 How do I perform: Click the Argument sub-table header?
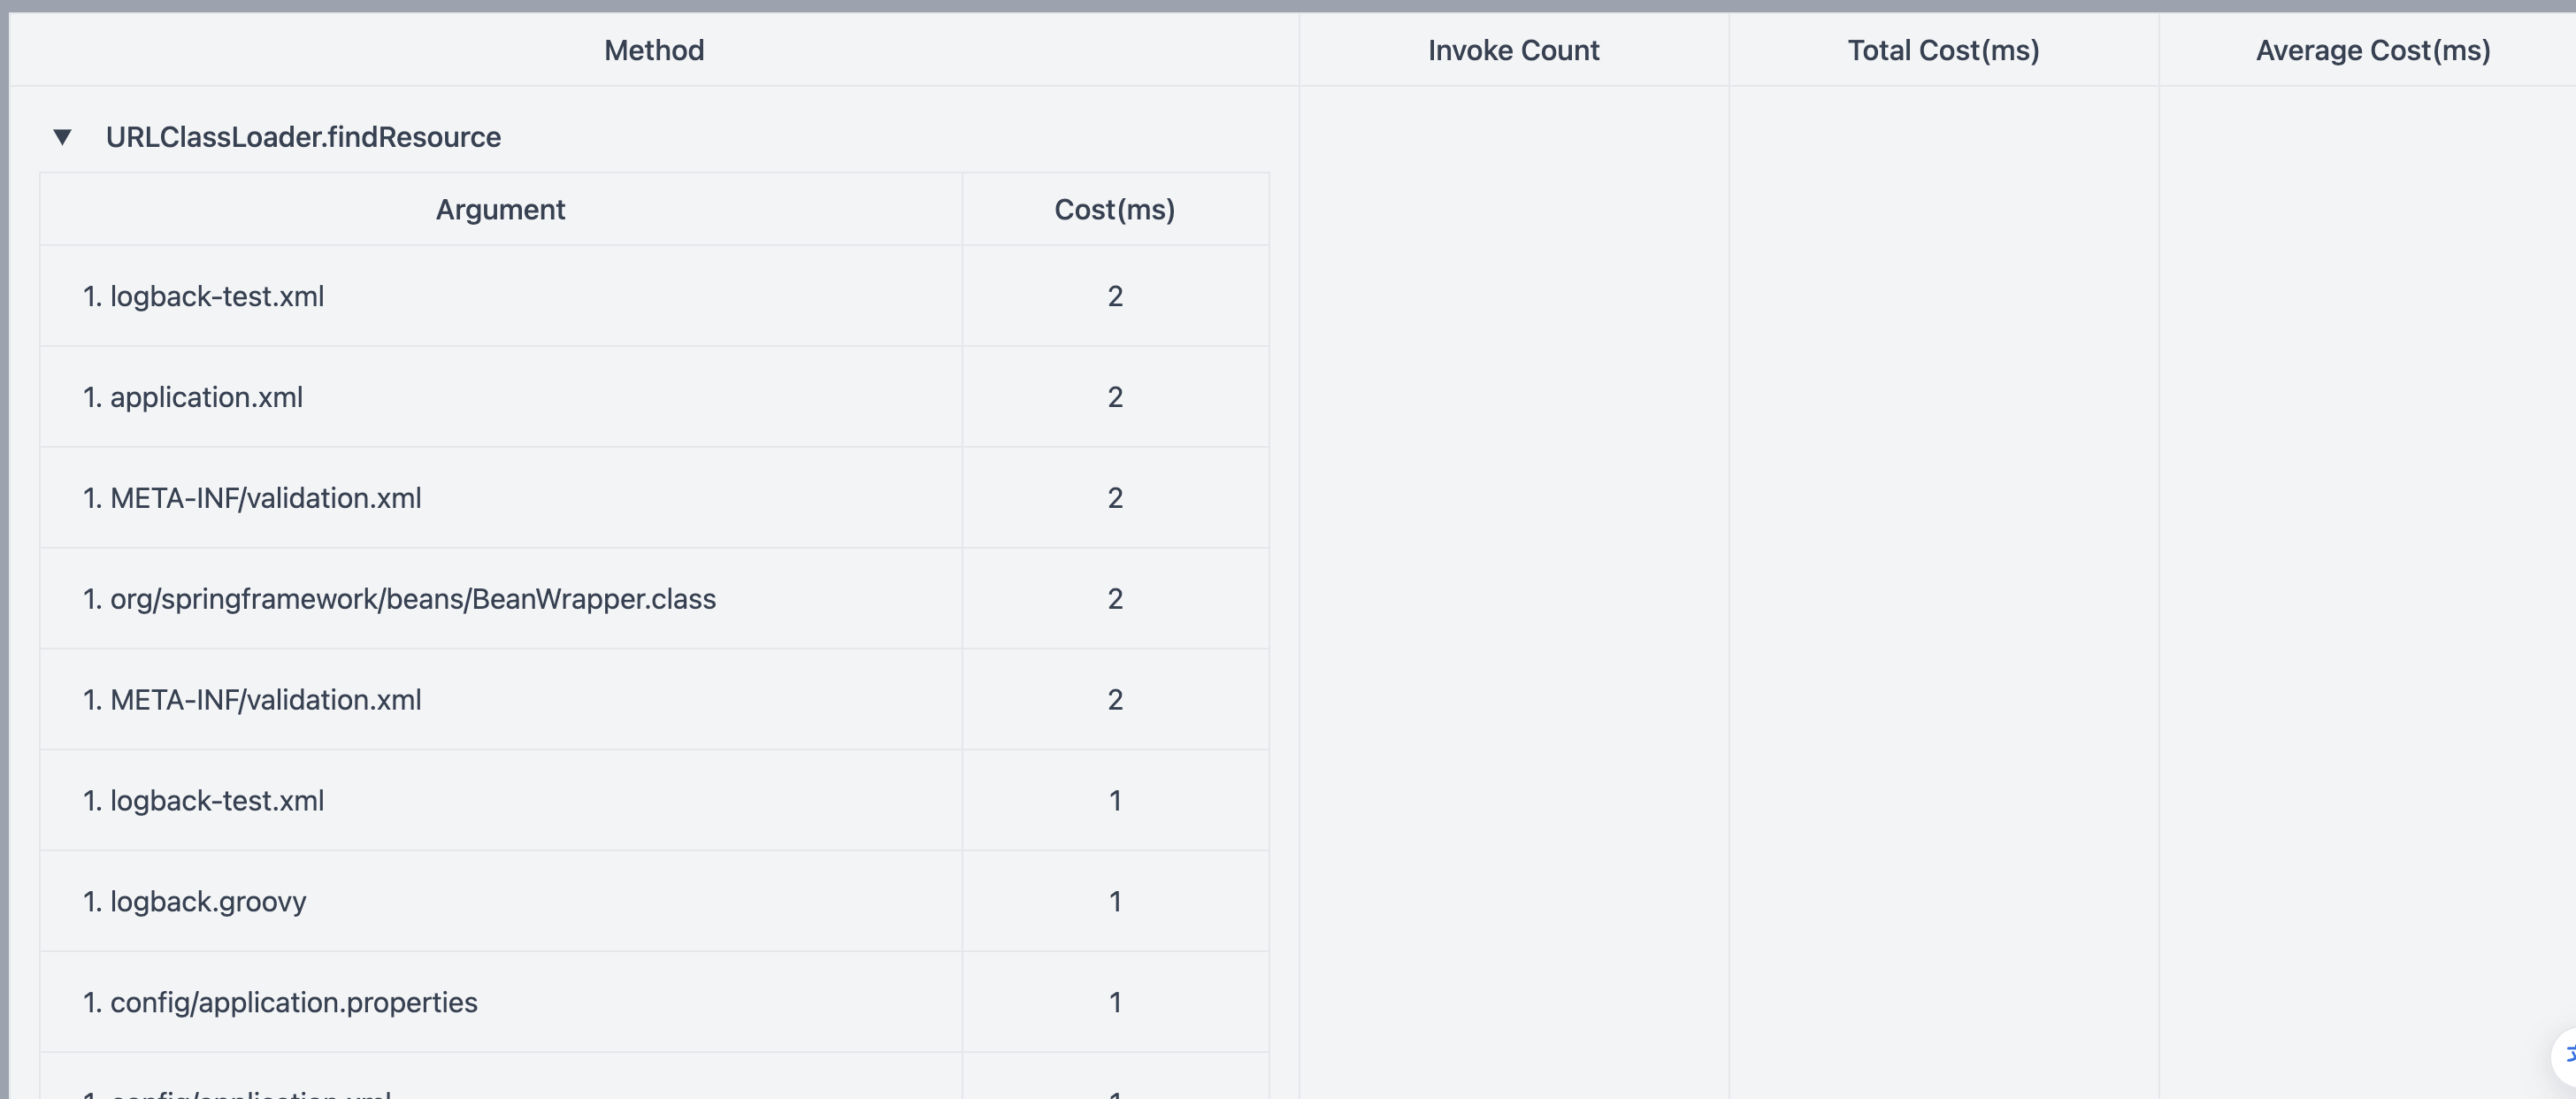[x=500, y=210]
